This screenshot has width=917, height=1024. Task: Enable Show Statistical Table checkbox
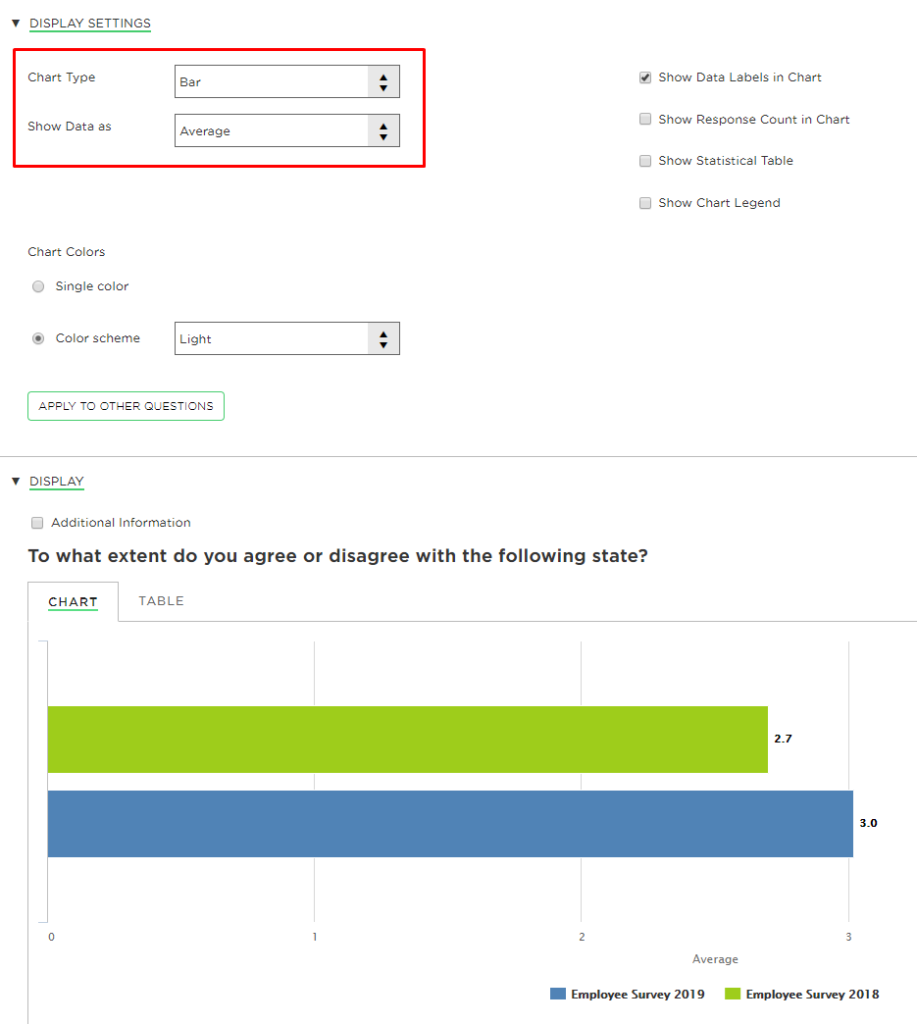(x=645, y=161)
